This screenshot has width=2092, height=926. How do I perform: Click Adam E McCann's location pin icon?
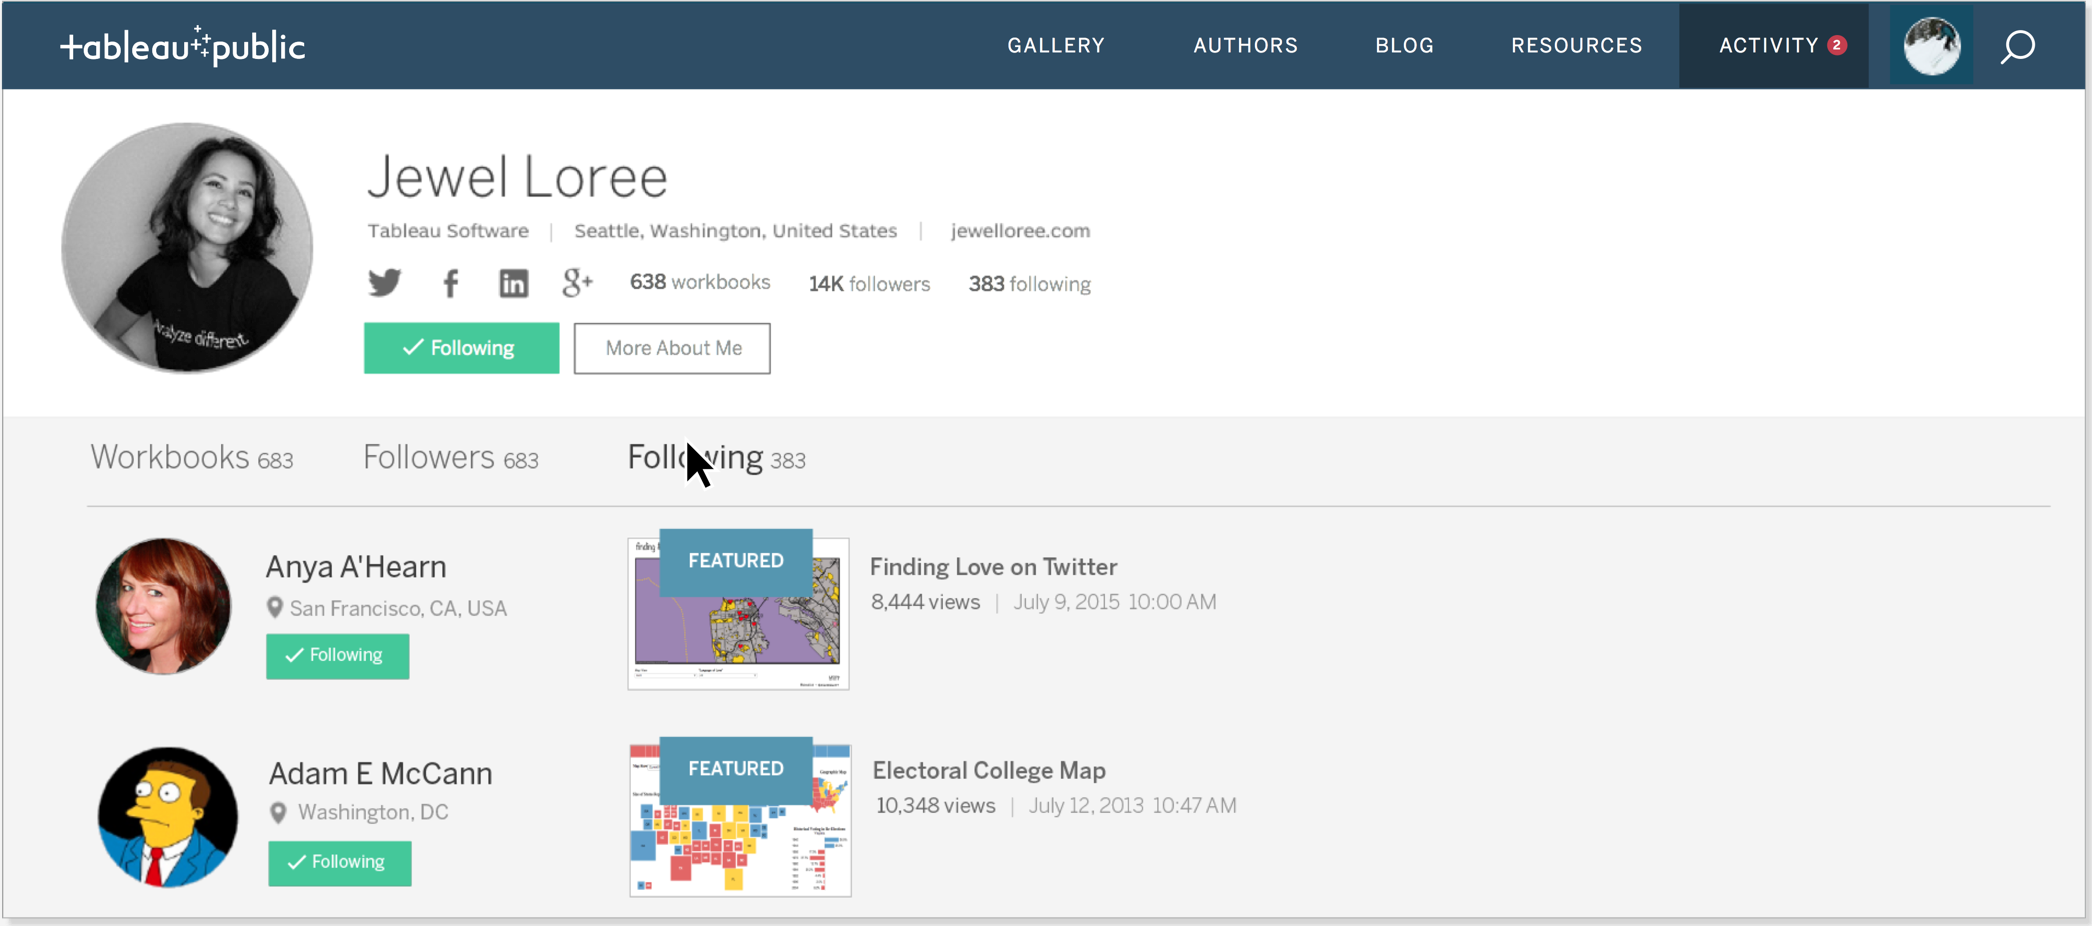point(278,813)
